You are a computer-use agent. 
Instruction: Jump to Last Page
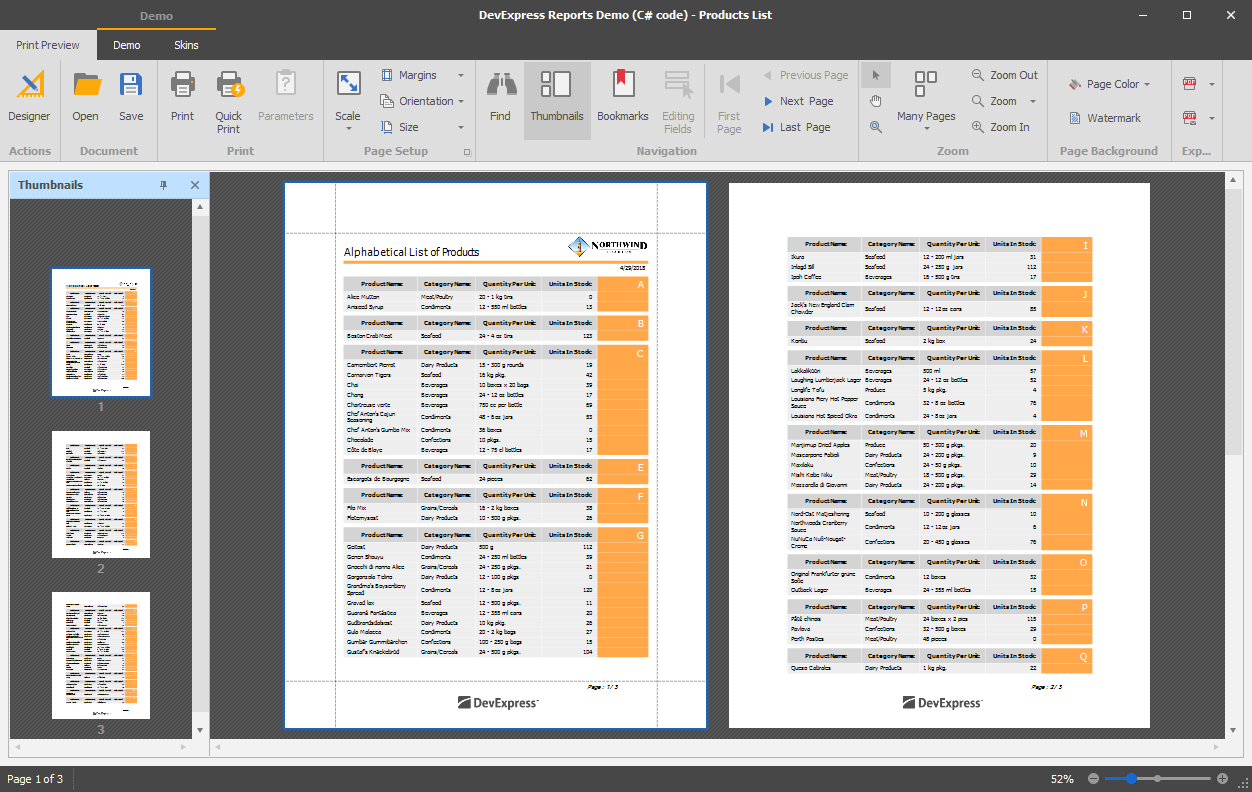(x=795, y=127)
